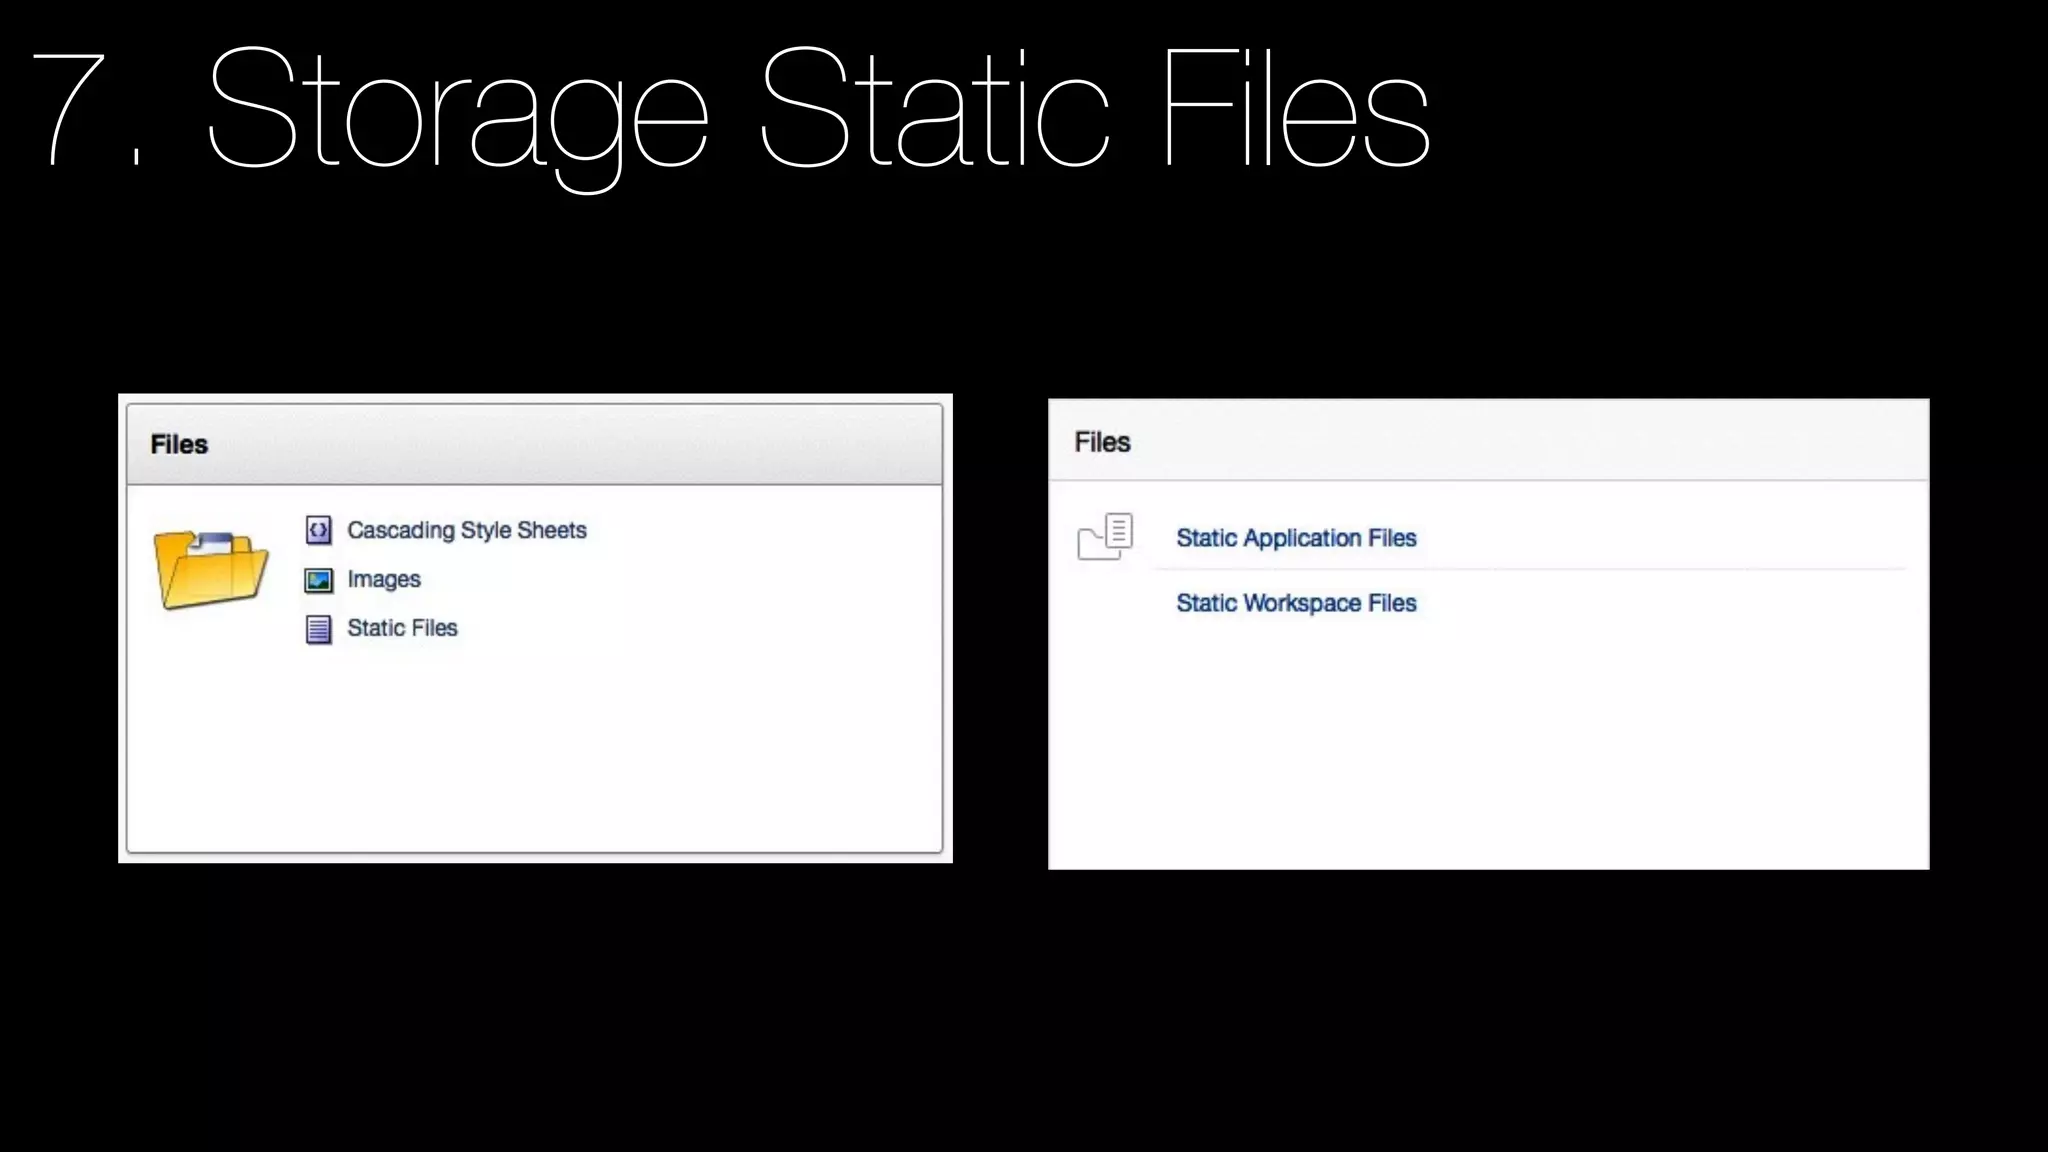This screenshot has width=2048, height=1152.
Task: Click the Cascading Style Sheets icon
Action: pyautogui.click(x=318, y=530)
